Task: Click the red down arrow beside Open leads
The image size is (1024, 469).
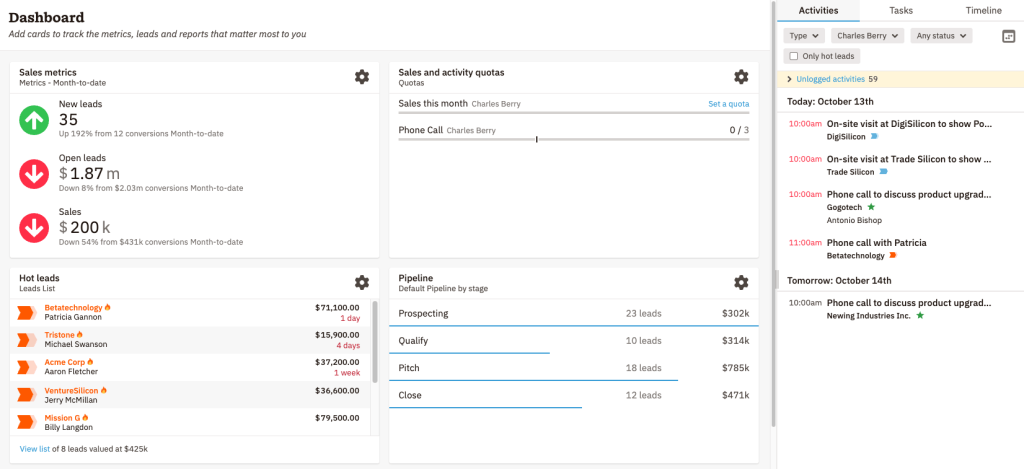Action: pos(32,175)
